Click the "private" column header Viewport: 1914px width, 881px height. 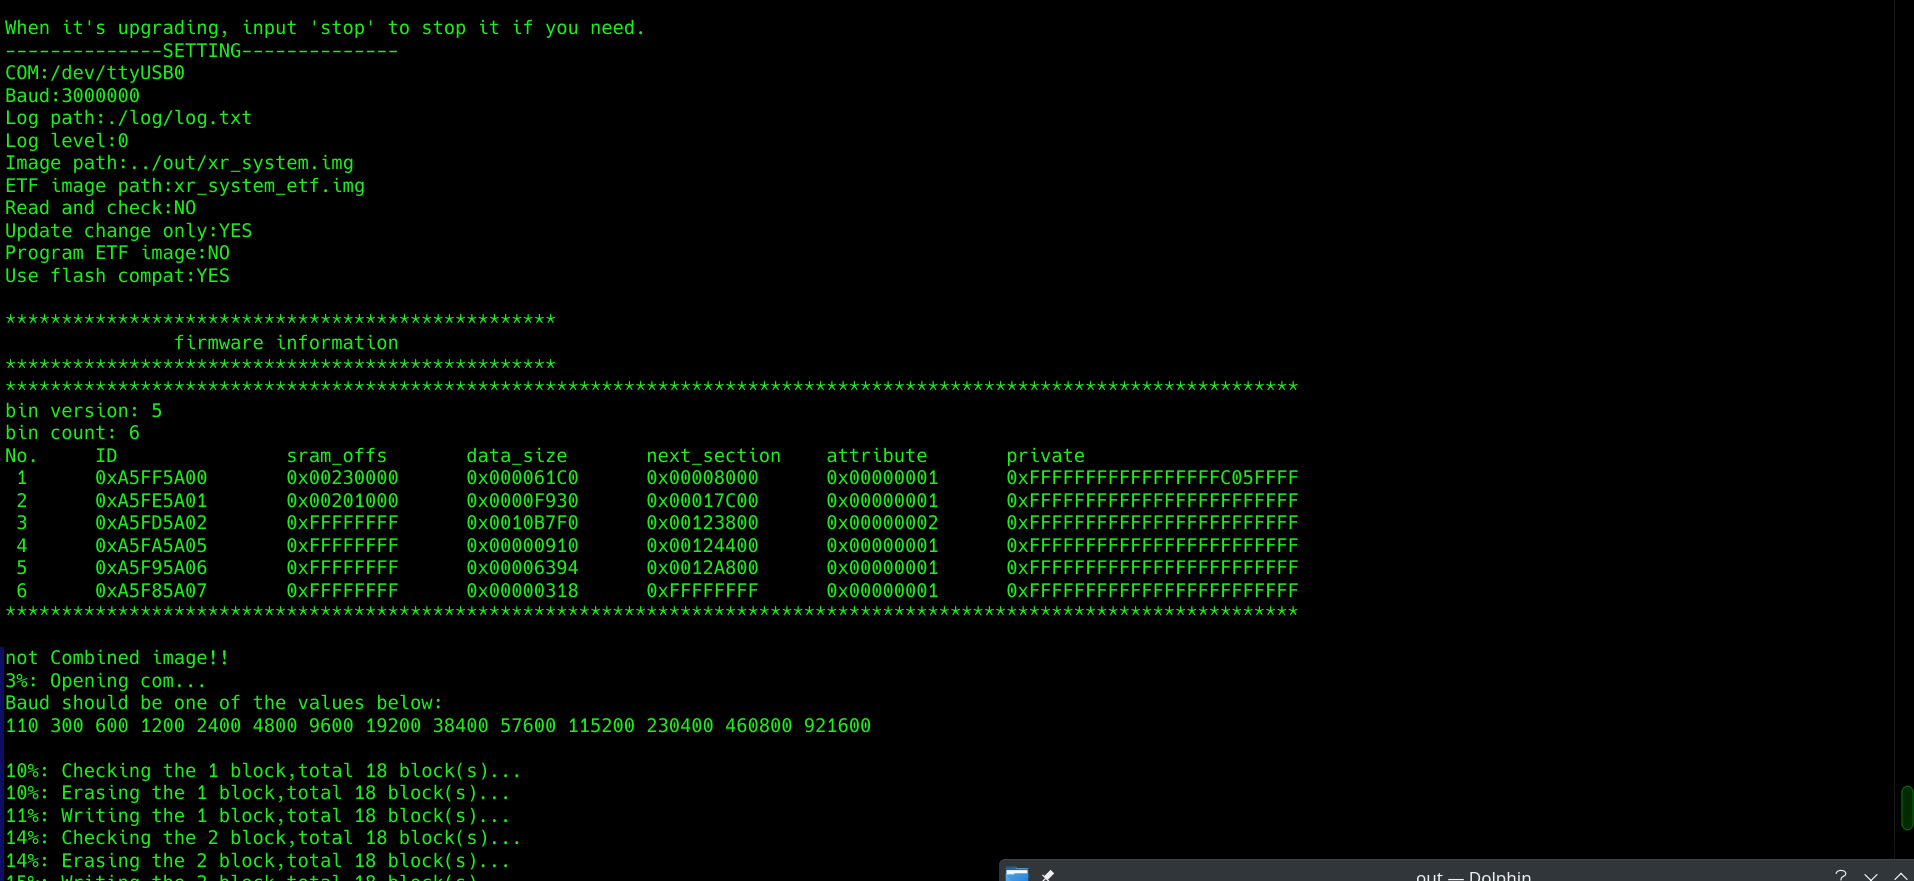tap(1045, 456)
